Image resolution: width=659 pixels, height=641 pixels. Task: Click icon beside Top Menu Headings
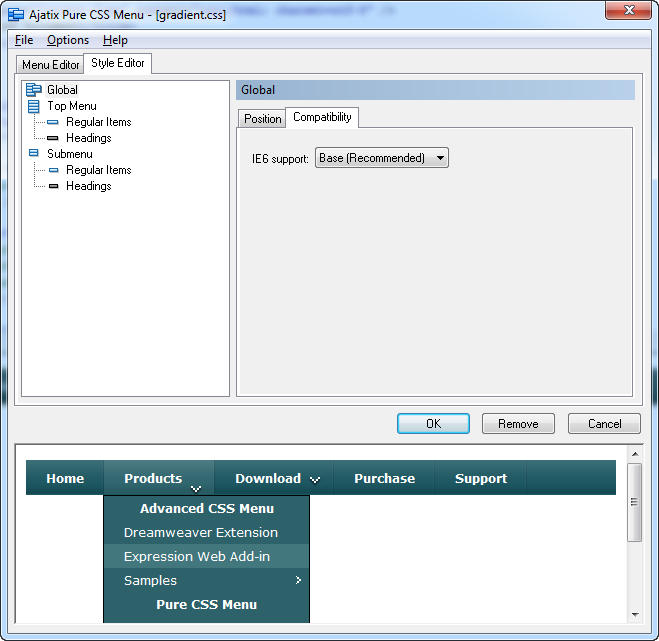53,138
